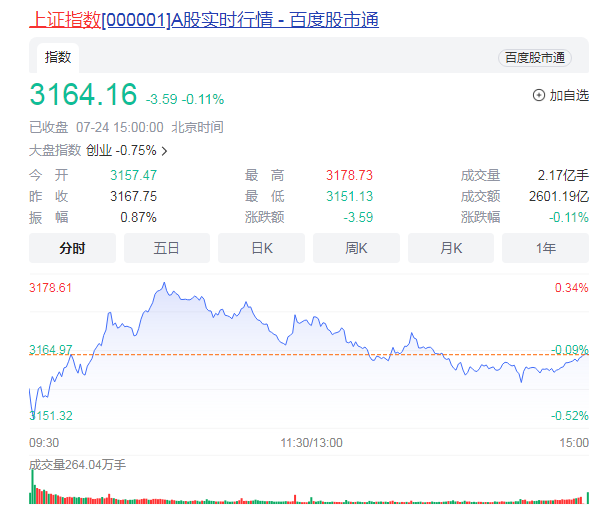The height and width of the screenshot is (515, 602).
Task: Click the 15:00 time axis label
Action: tap(573, 442)
